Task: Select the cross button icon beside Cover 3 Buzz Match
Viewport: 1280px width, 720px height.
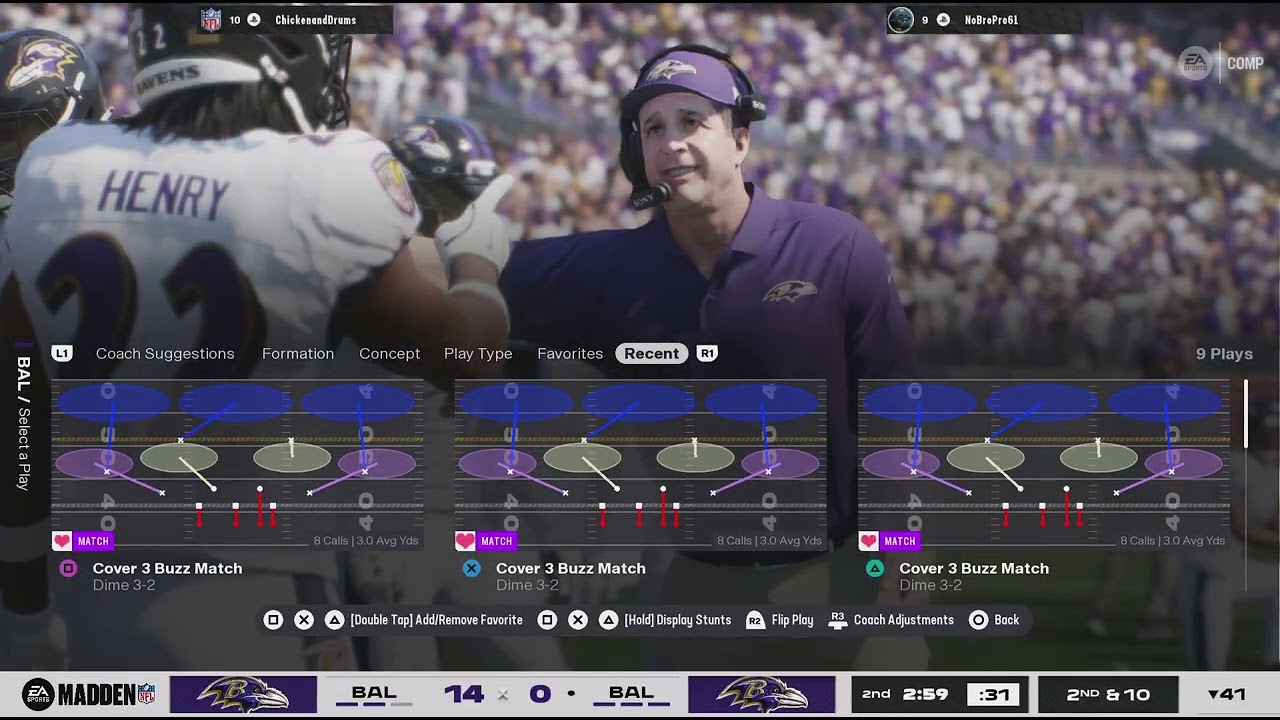Action: tap(472, 568)
